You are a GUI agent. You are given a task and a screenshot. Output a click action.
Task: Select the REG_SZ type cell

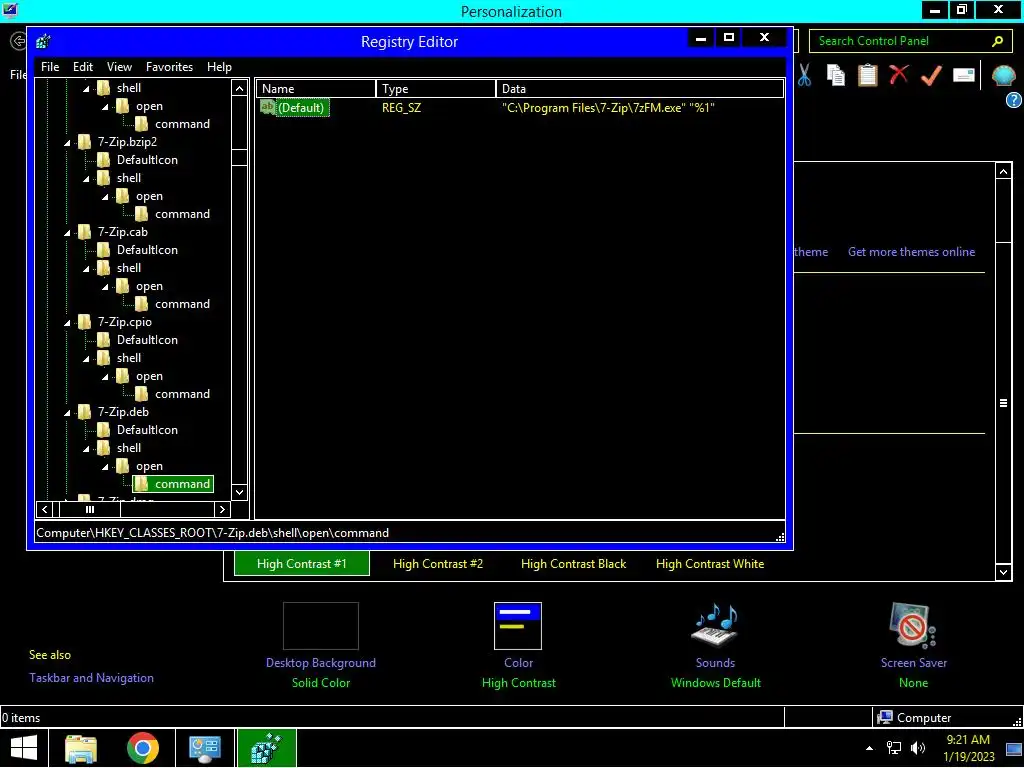point(401,108)
